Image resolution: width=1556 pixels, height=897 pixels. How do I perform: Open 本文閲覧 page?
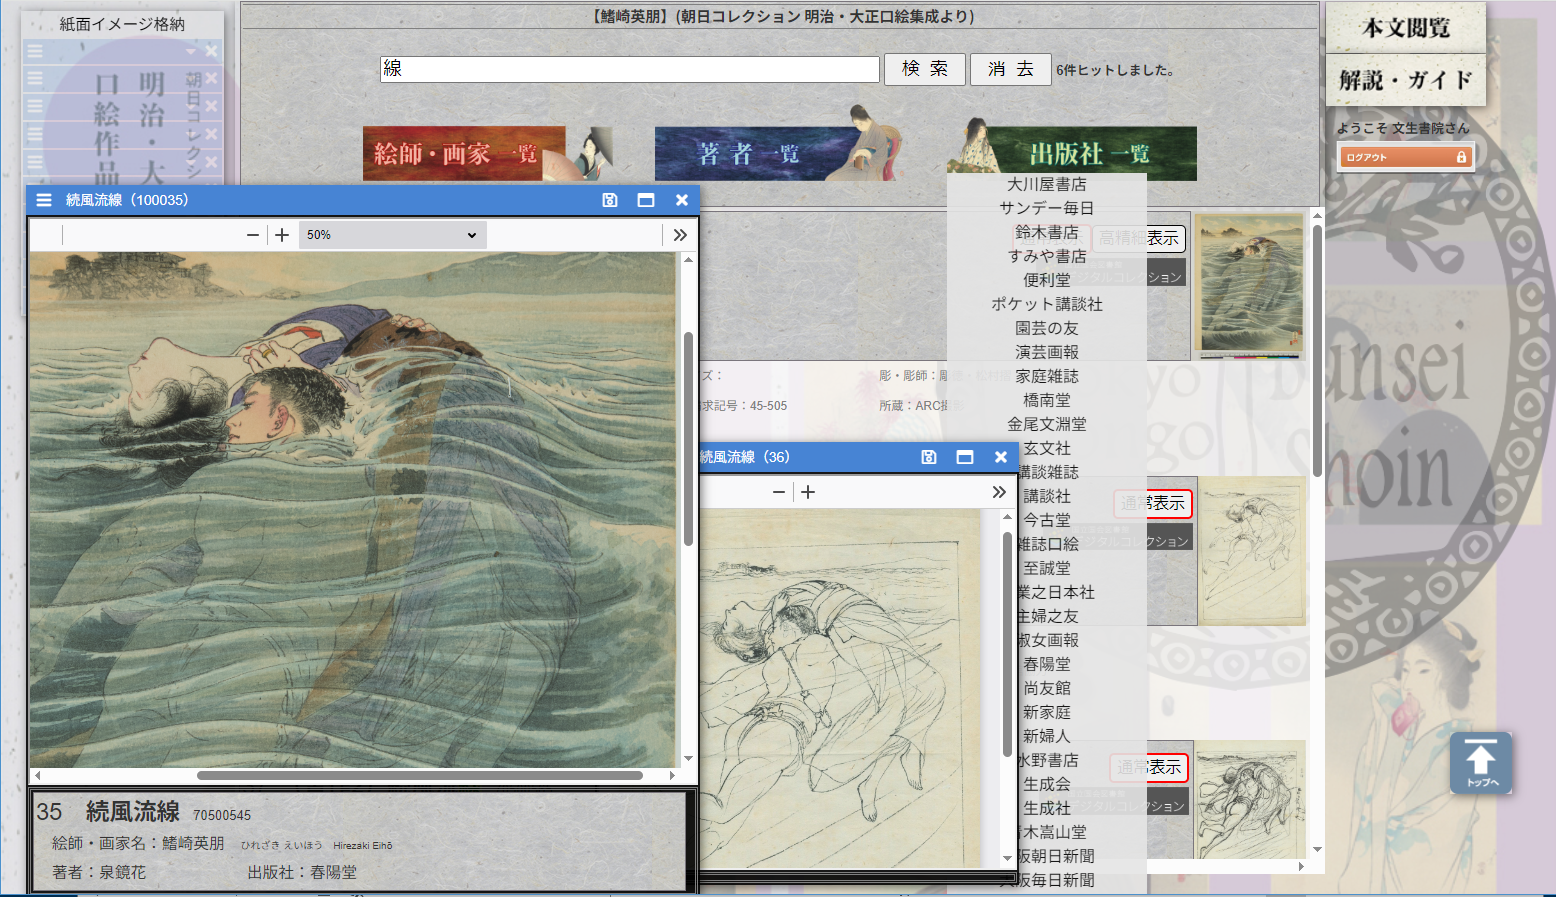[1406, 28]
